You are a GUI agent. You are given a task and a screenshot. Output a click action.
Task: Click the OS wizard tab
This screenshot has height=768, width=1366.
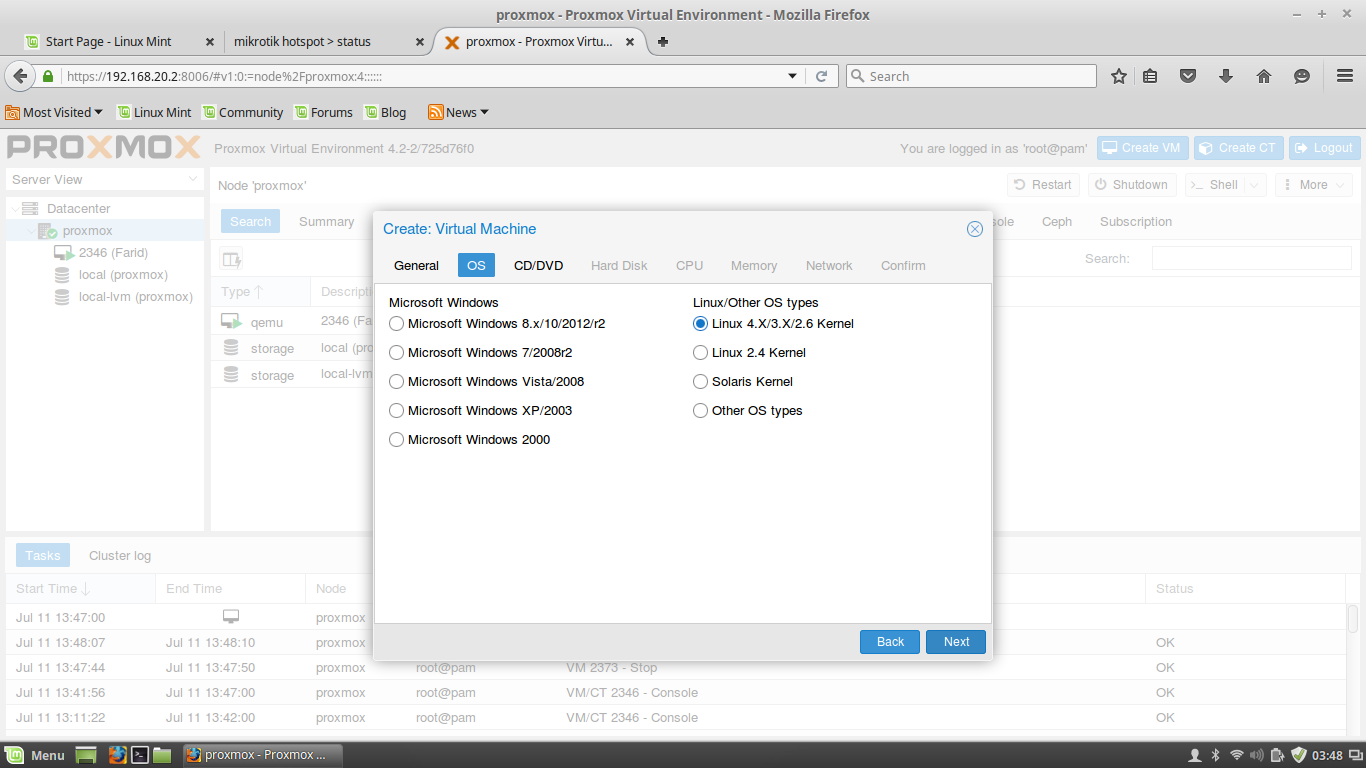click(x=476, y=265)
